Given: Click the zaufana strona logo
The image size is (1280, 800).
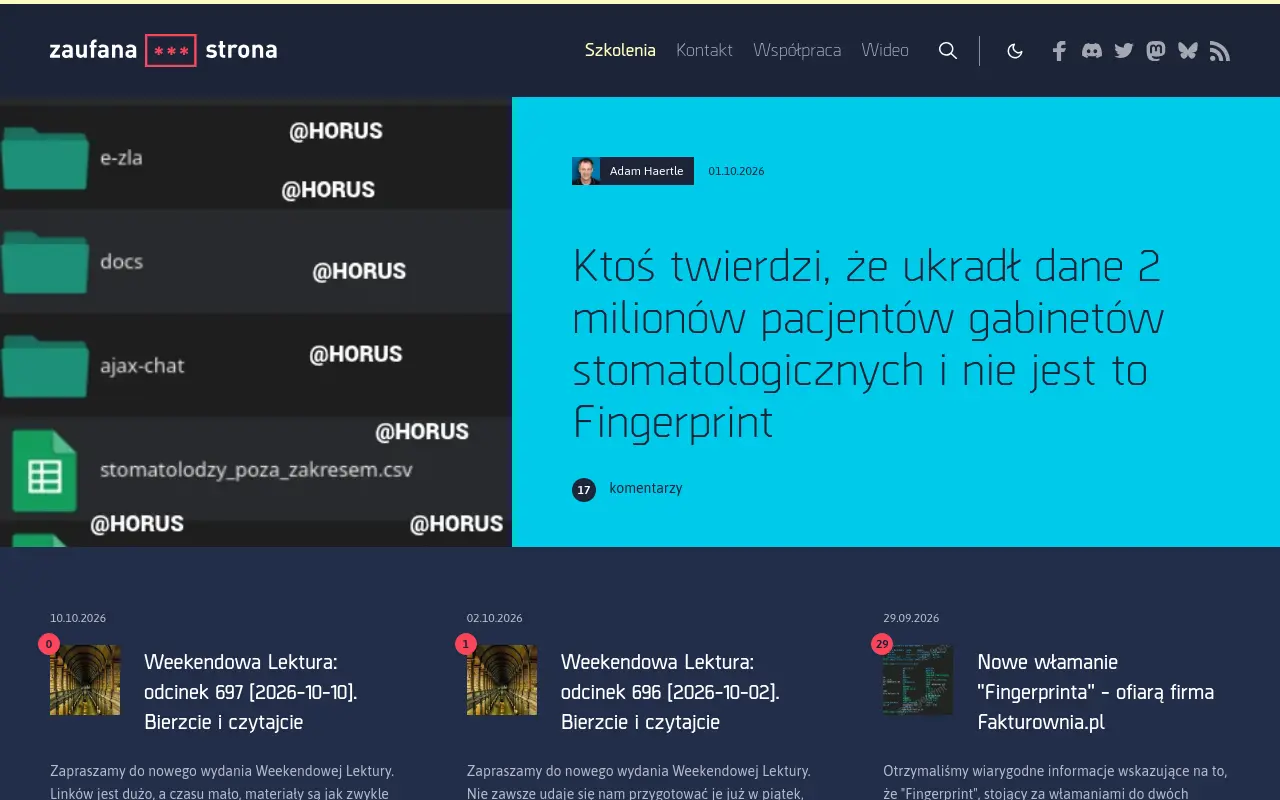Looking at the screenshot, I should tap(164, 50).
